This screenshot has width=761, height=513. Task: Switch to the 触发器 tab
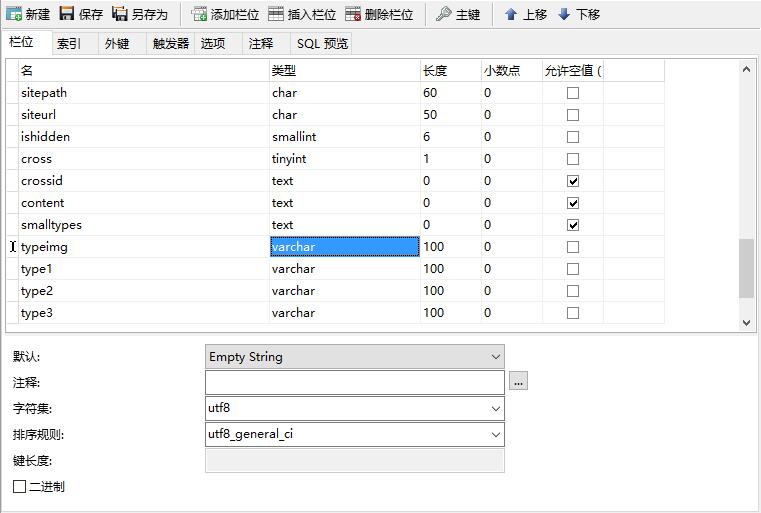click(x=171, y=44)
